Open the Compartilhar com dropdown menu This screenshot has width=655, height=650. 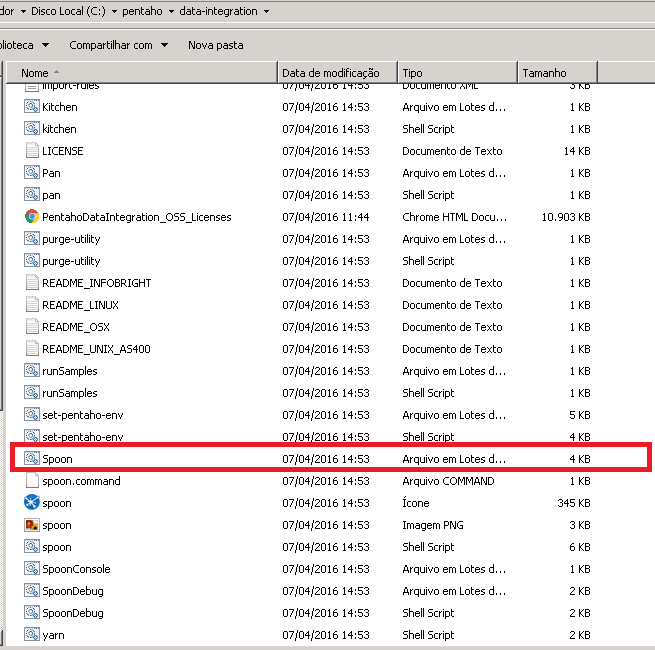118,45
